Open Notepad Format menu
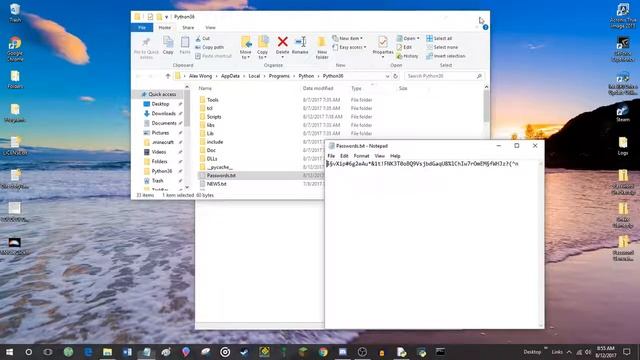Screen dimensions: 640x360 point(361,156)
